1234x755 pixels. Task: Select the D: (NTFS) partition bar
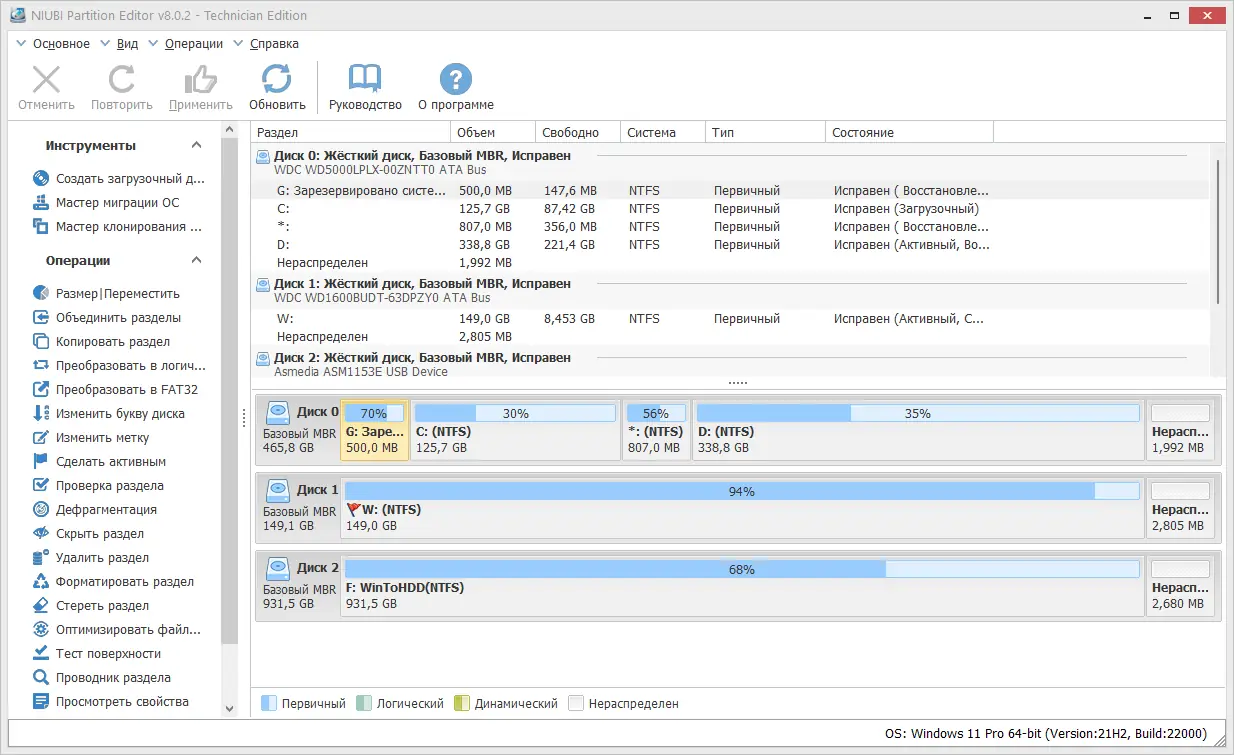[x=918, y=432]
